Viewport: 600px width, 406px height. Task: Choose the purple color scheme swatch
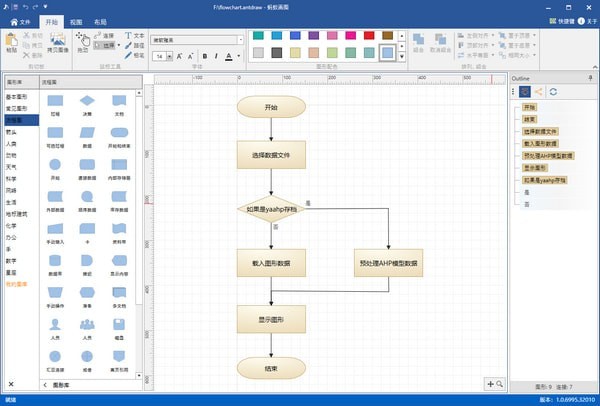[x=314, y=36]
